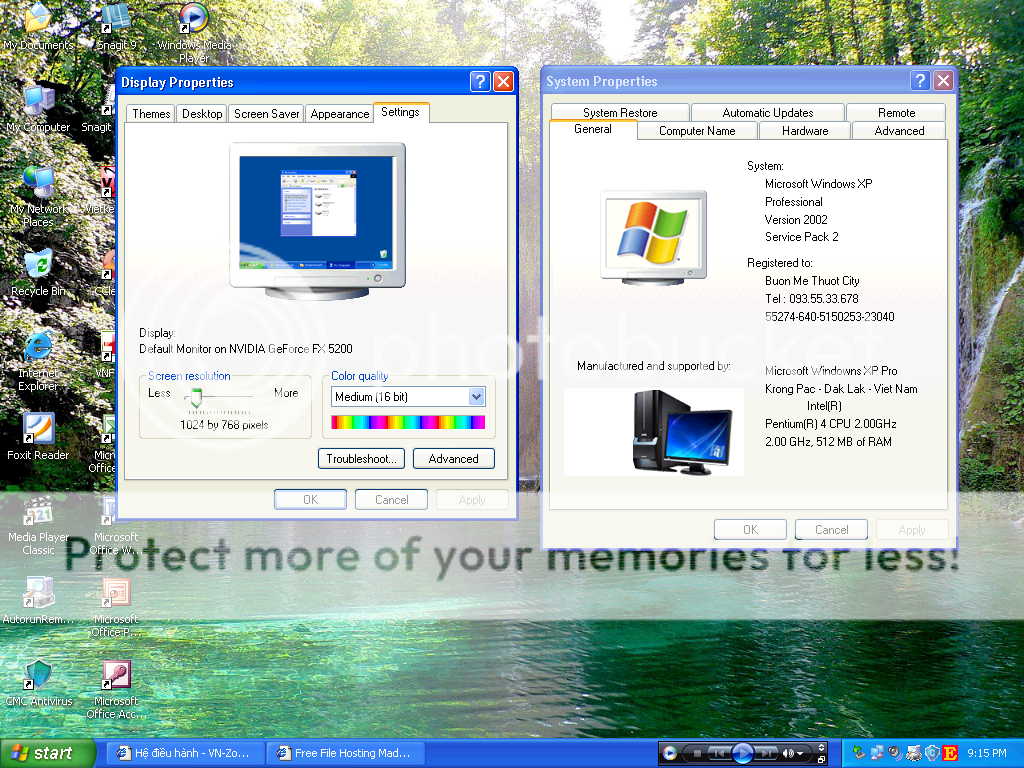Open speaker volume tray icon
Viewport: 1024px width, 768px height.
[x=895, y=753]
